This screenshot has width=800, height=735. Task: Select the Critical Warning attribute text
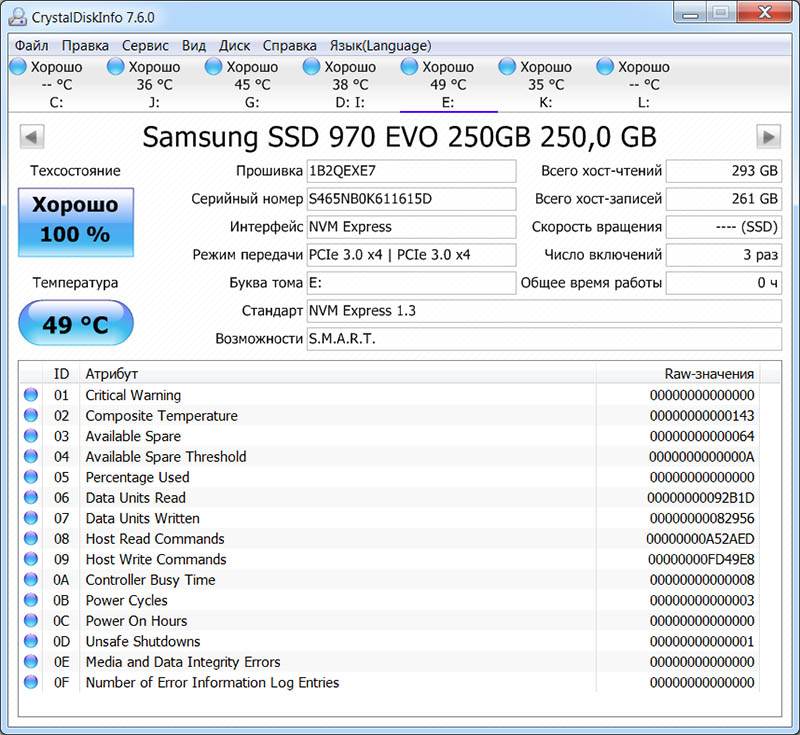[133, 395]
